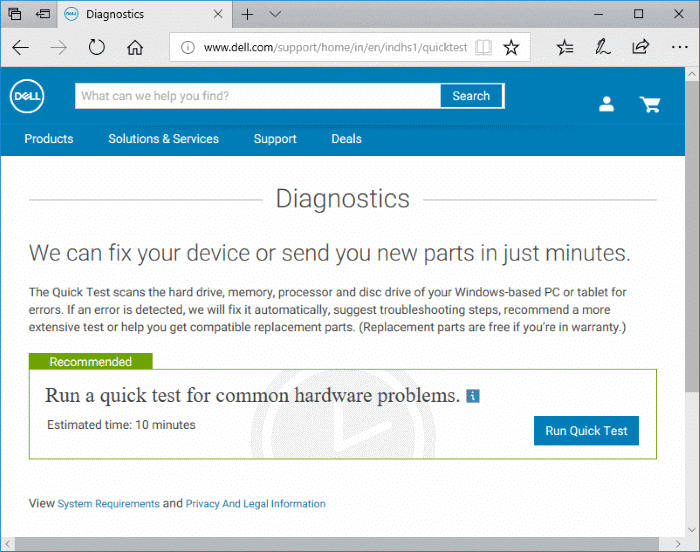Click the Diagnostics page heading
Viewport: 700px width, 552px height.
tap(342, 199)
